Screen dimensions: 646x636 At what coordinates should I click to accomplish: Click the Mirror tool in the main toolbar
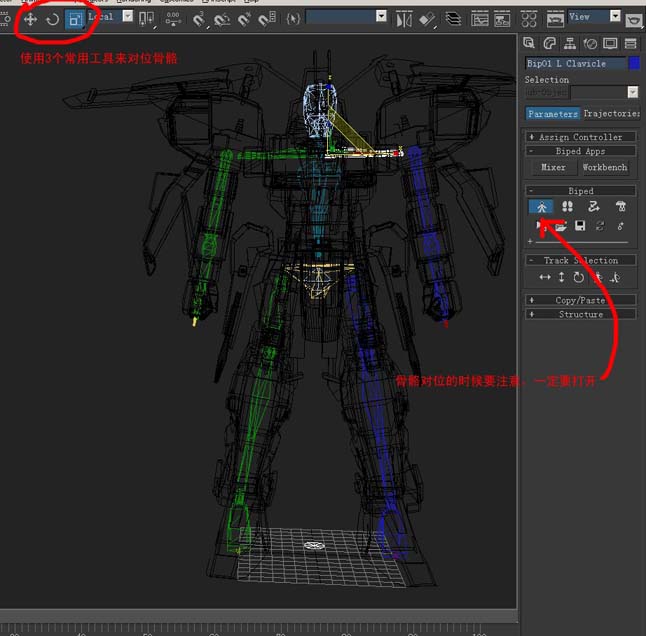(403, 18)
